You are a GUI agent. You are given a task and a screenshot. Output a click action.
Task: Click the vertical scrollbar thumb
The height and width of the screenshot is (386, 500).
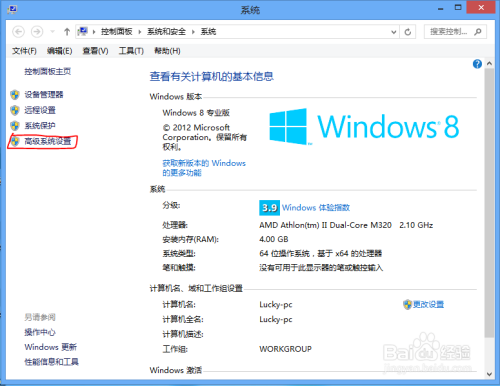[x=489, y=203]
